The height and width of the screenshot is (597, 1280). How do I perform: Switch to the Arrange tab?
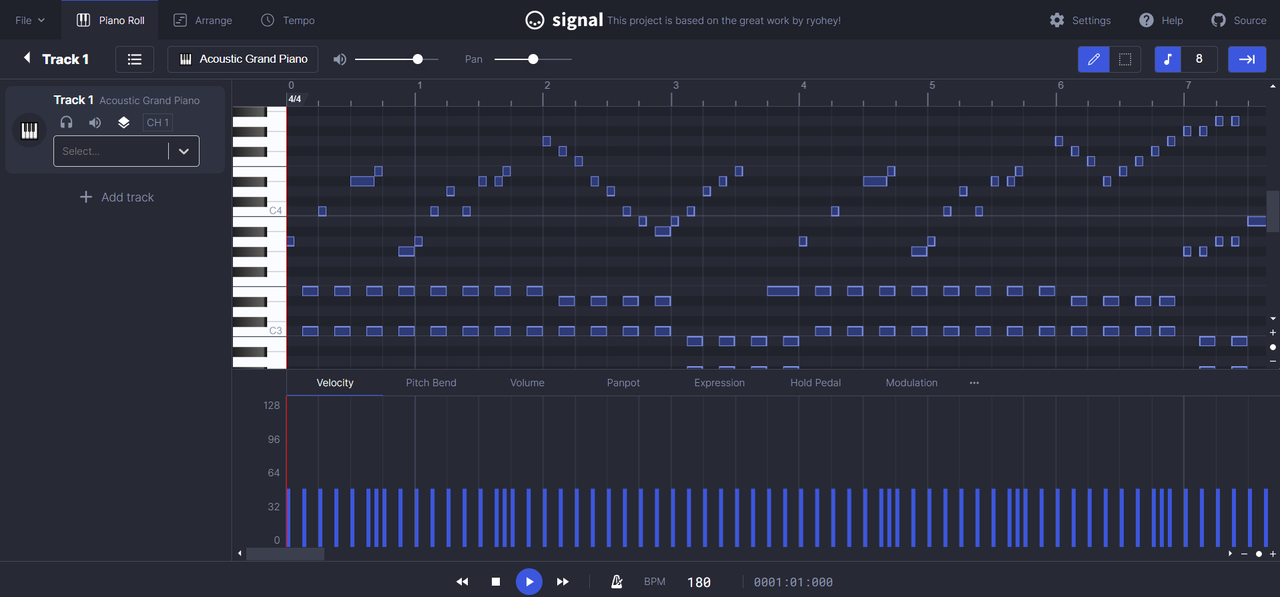(x=202, y=20)
